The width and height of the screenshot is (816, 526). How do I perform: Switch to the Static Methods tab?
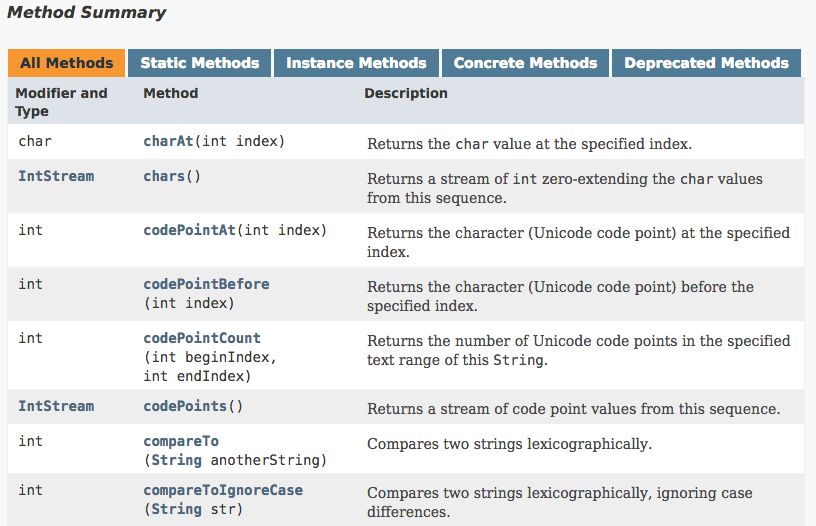click(200, 63)
